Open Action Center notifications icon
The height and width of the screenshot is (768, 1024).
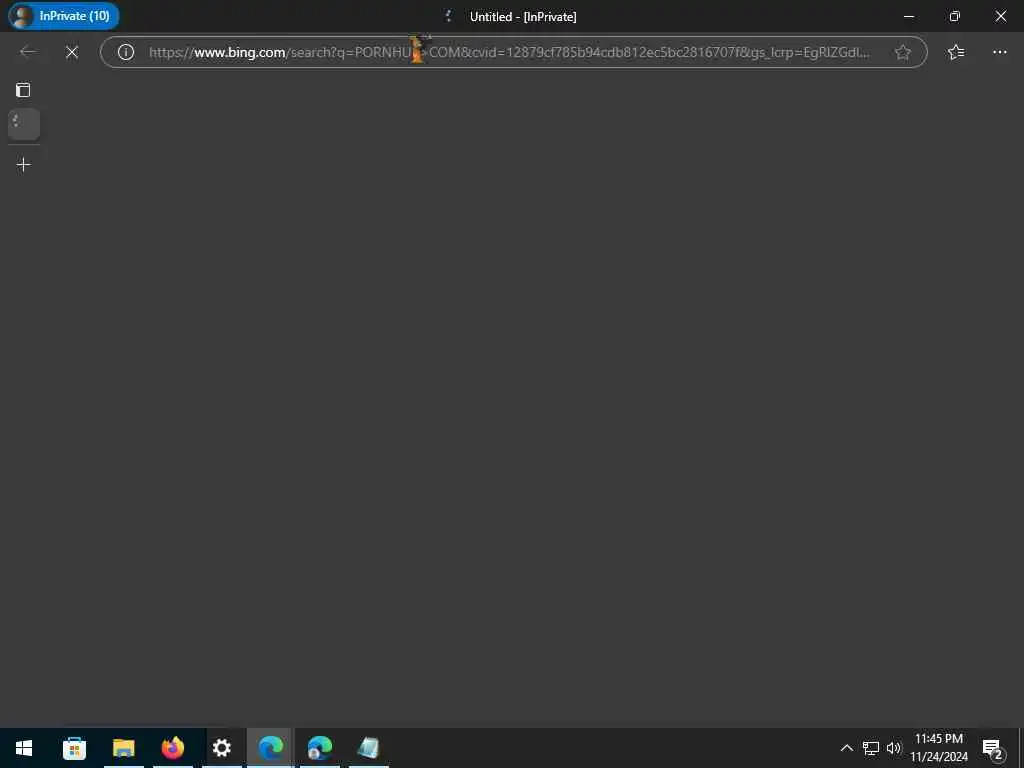click(x=993, y=748)
